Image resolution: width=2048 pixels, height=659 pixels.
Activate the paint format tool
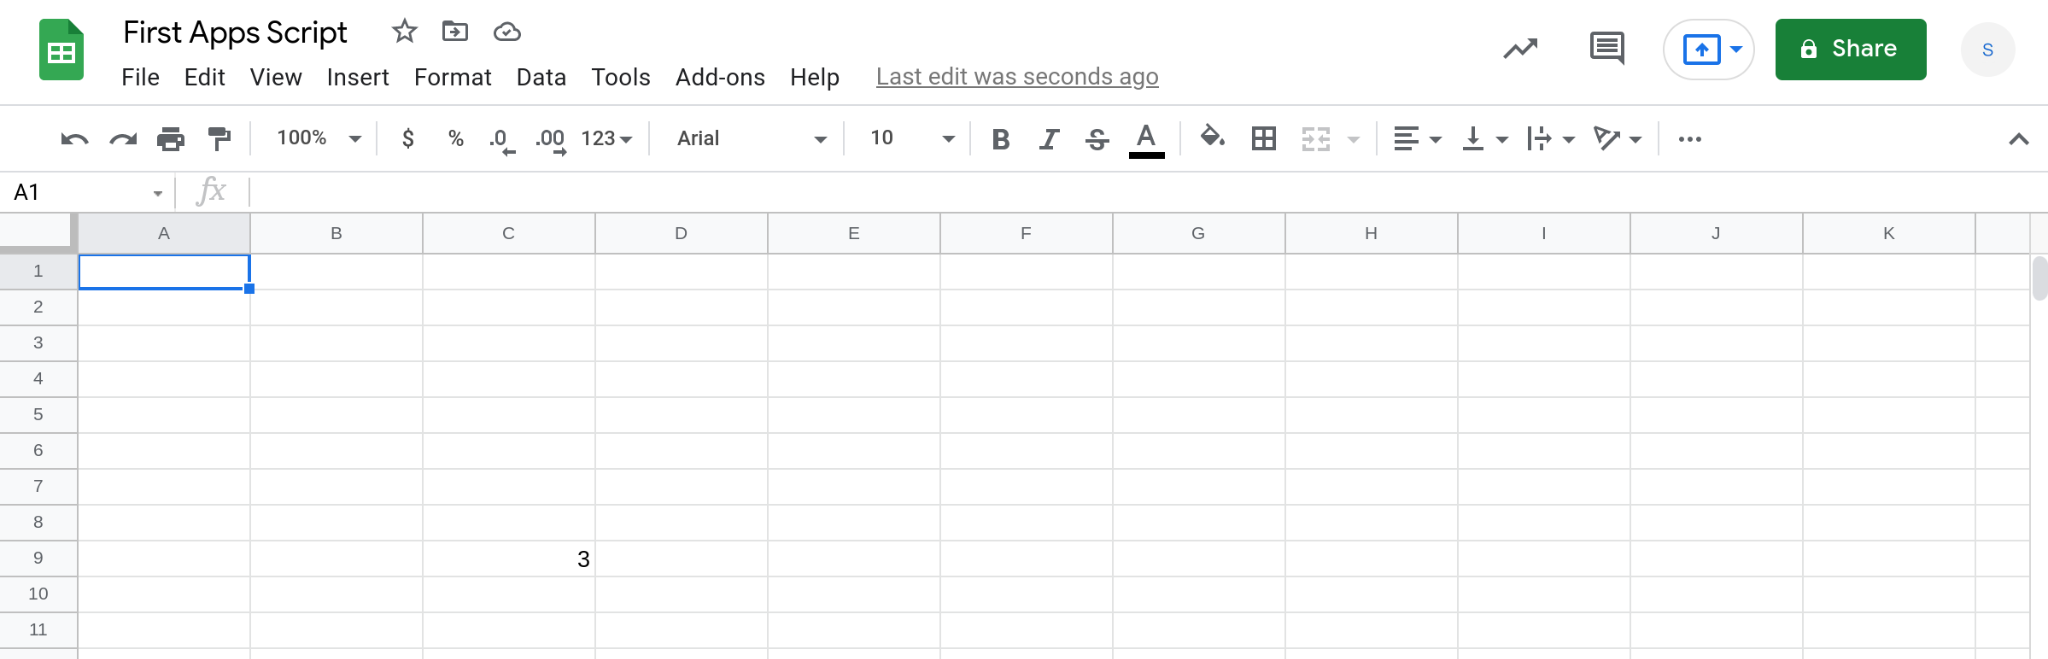tap(219, 139)
